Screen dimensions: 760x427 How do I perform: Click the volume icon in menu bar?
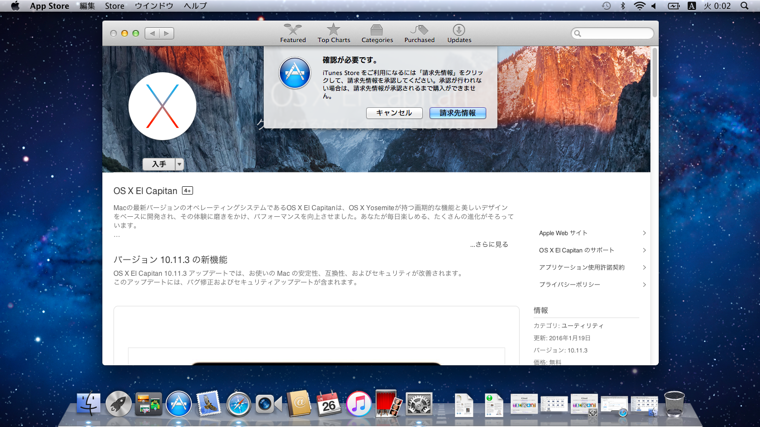(654, 6)
